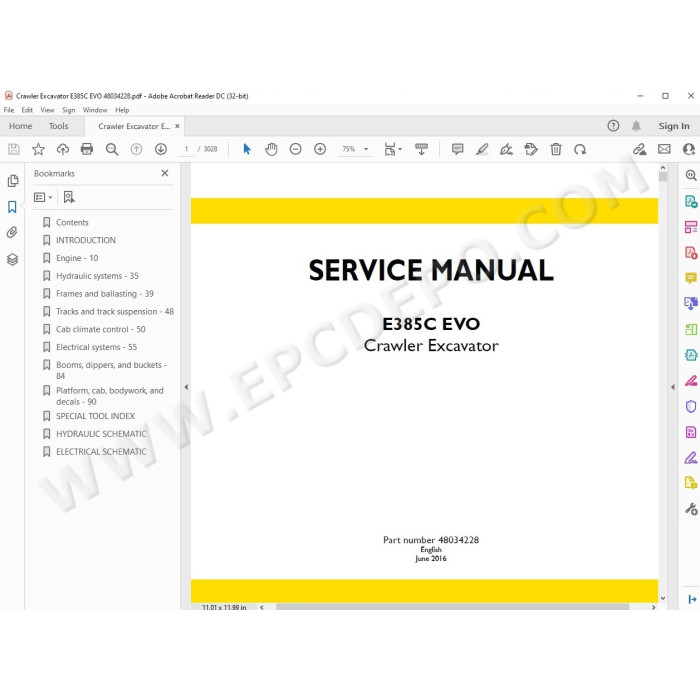The height and width of the screenshot is (700, 700).
Task: Jump to Frames and ballasting - 39
Action: point(104,294)
